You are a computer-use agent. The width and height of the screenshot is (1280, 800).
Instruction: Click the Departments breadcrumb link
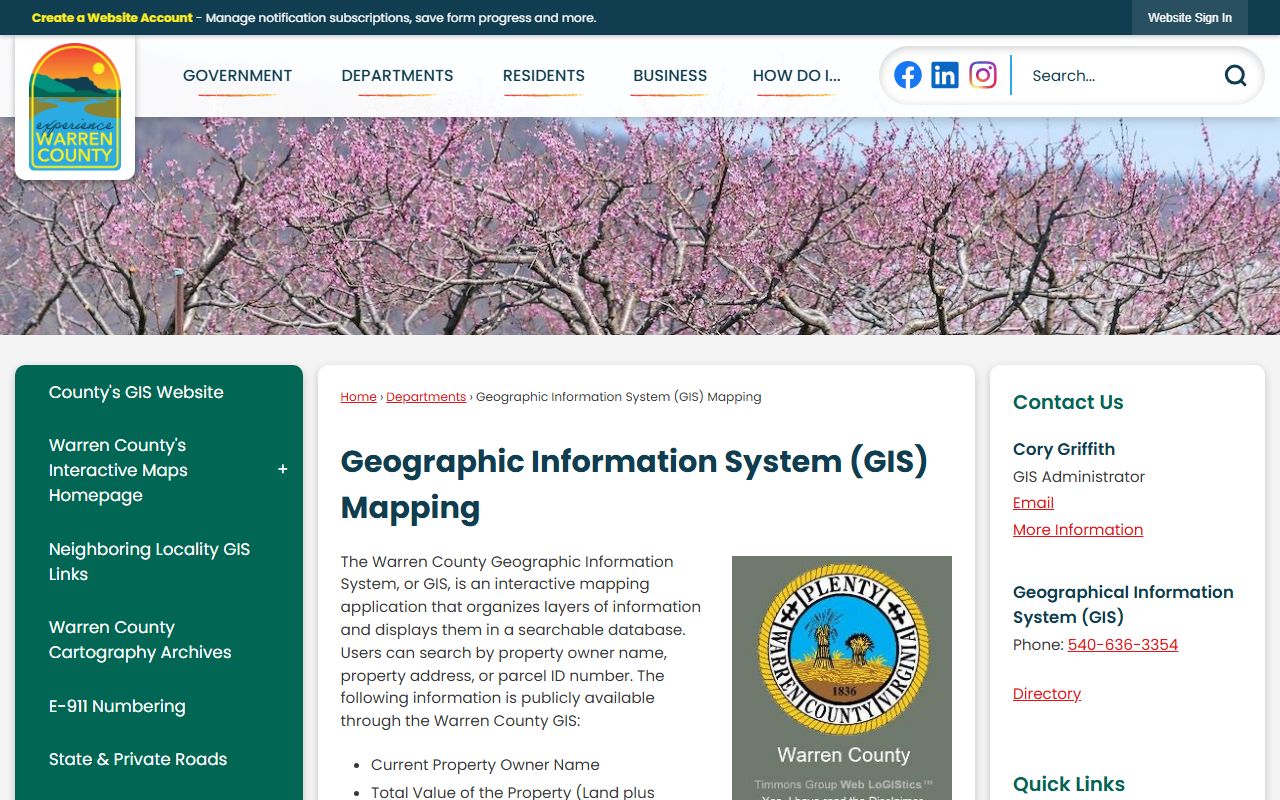[426, 397]
